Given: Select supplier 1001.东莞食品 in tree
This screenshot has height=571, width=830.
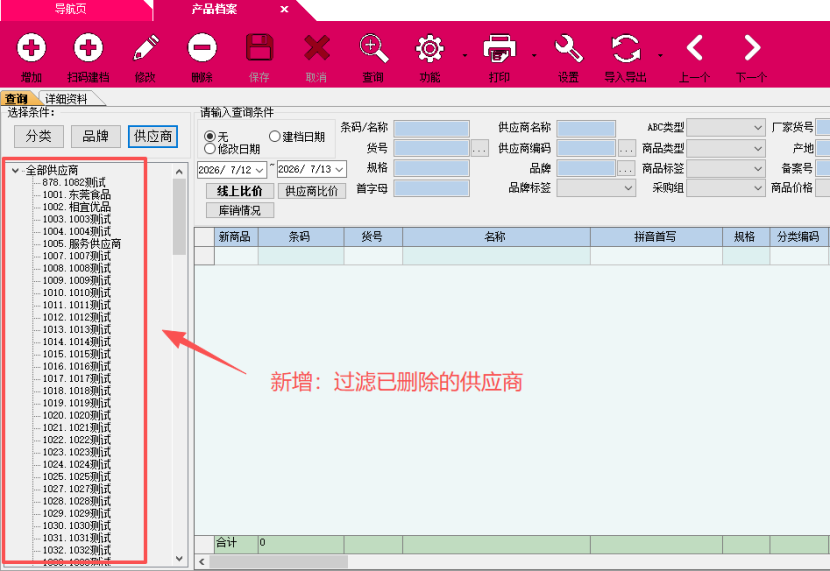Looking at the screenshot, I should pyautogui.click(x=76, y=195).
